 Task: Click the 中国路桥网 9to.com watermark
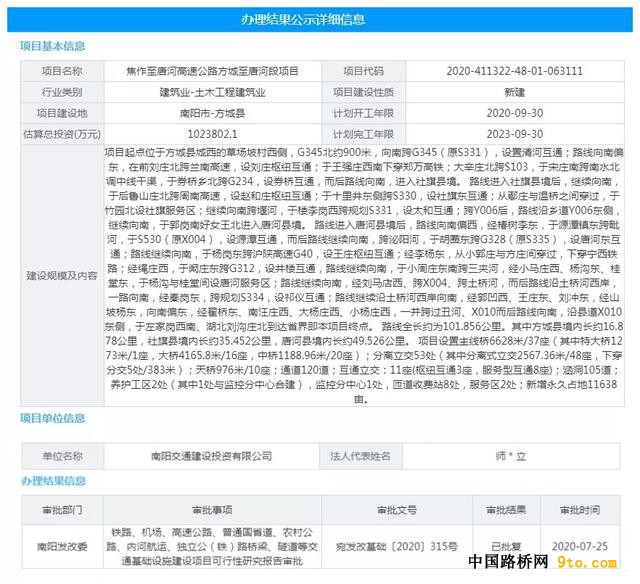coord(542,562)
